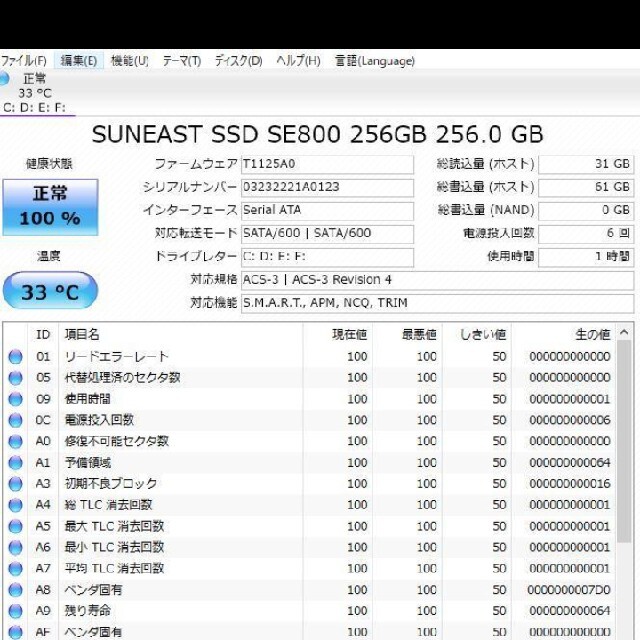Image resolution: width=640 pixels, height=640 pixels.
Task: Click the 対応機能 field with S.M.A.R.T., APM
Action: (x=438, y=304)
